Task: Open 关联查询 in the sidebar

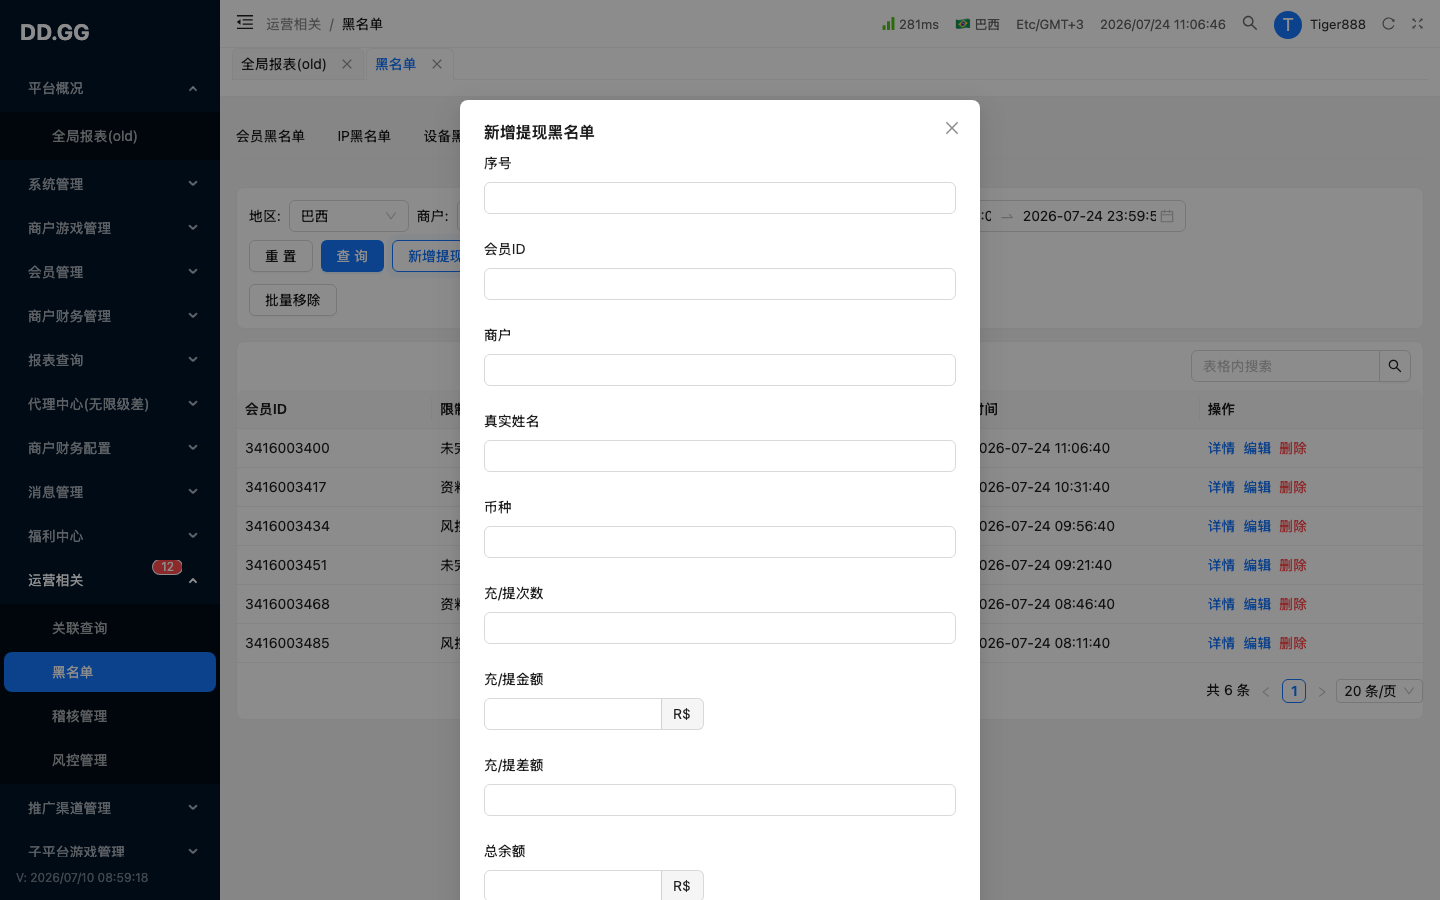Action: click(110, 628)
